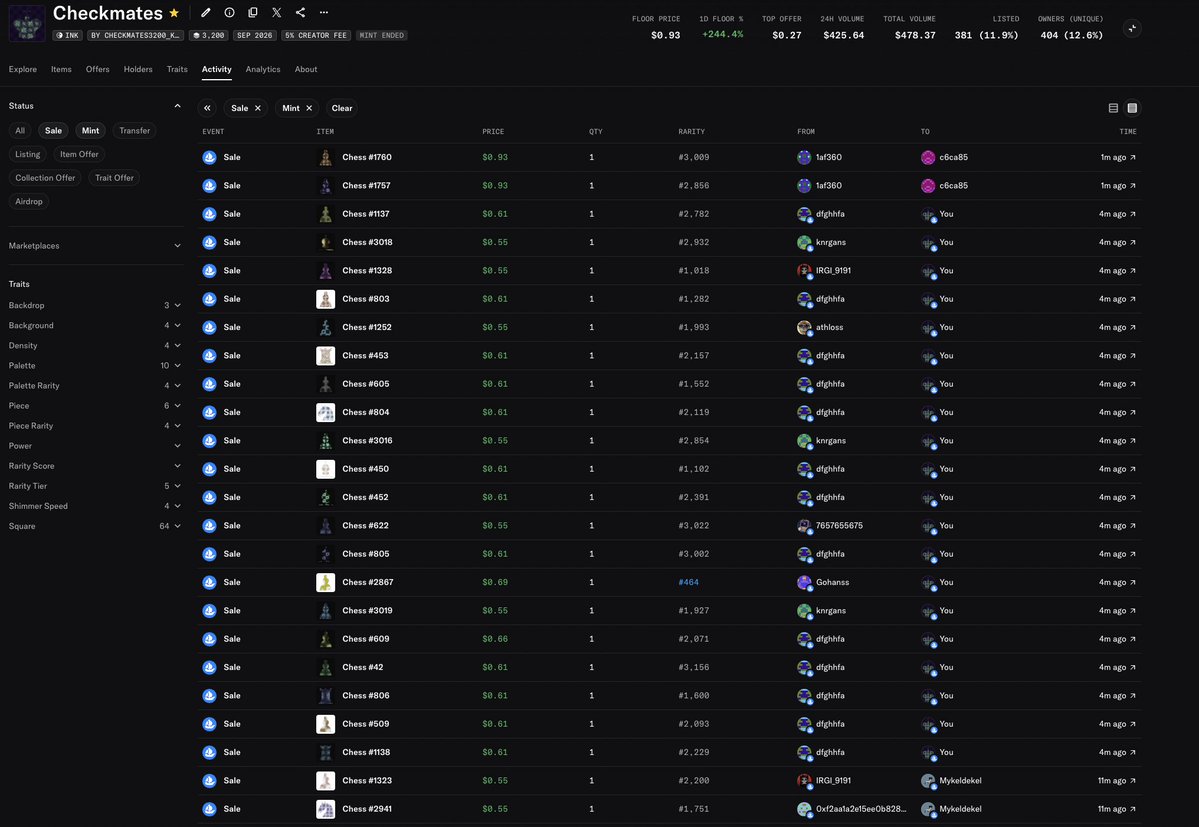
Task: Open the Analytics tab
Action: 263,70
